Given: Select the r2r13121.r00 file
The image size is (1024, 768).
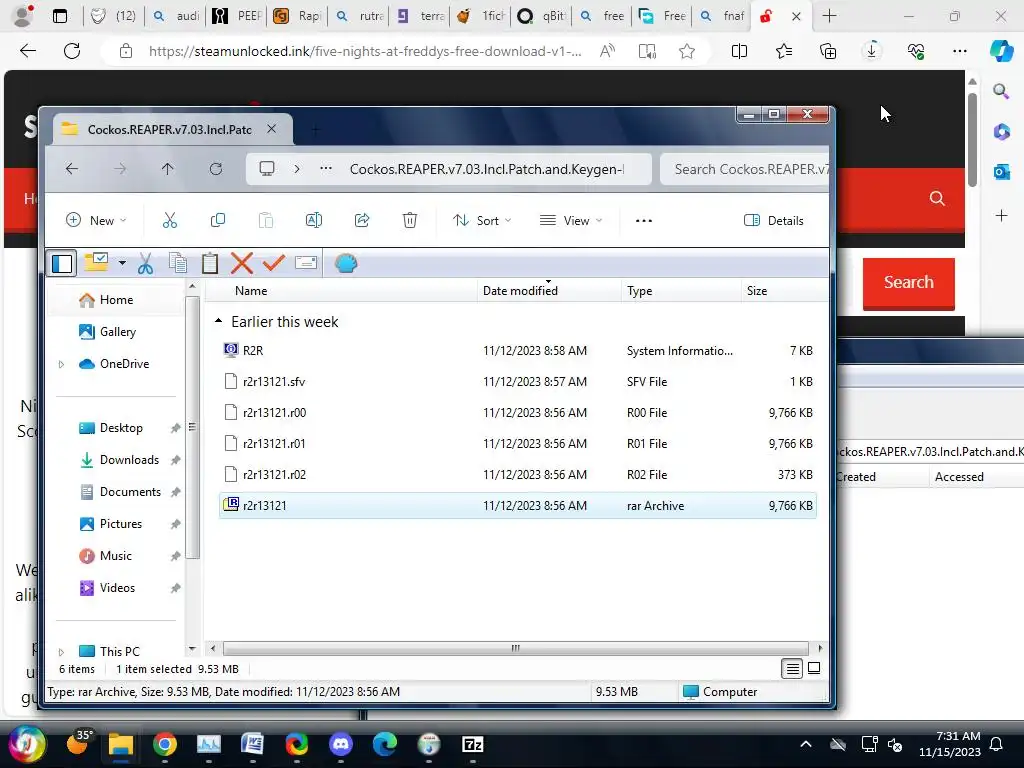Looking at the screenshot, I should coord(517,413).
